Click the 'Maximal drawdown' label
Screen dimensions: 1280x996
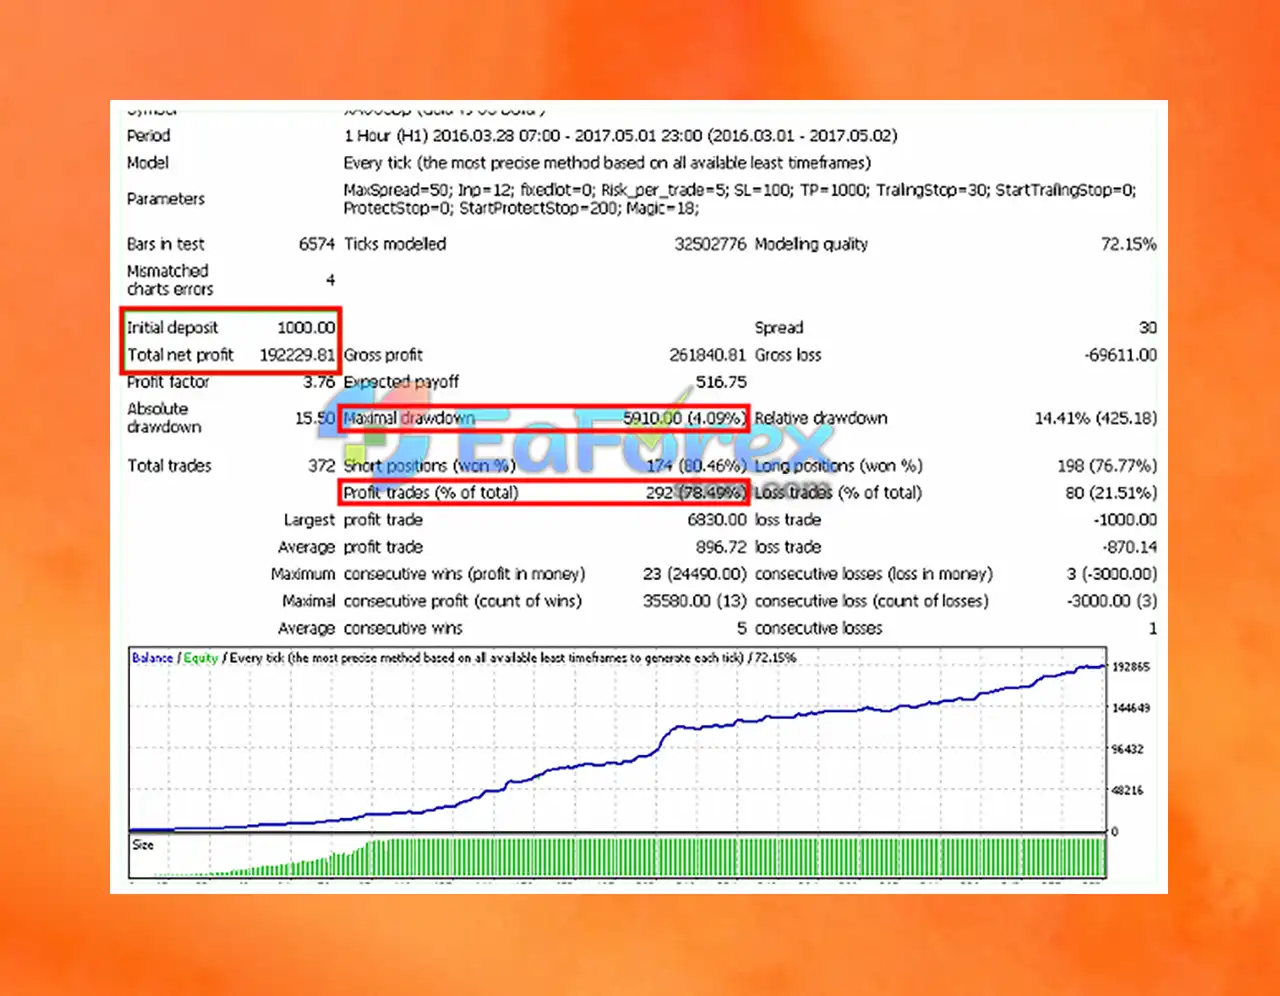409,418
